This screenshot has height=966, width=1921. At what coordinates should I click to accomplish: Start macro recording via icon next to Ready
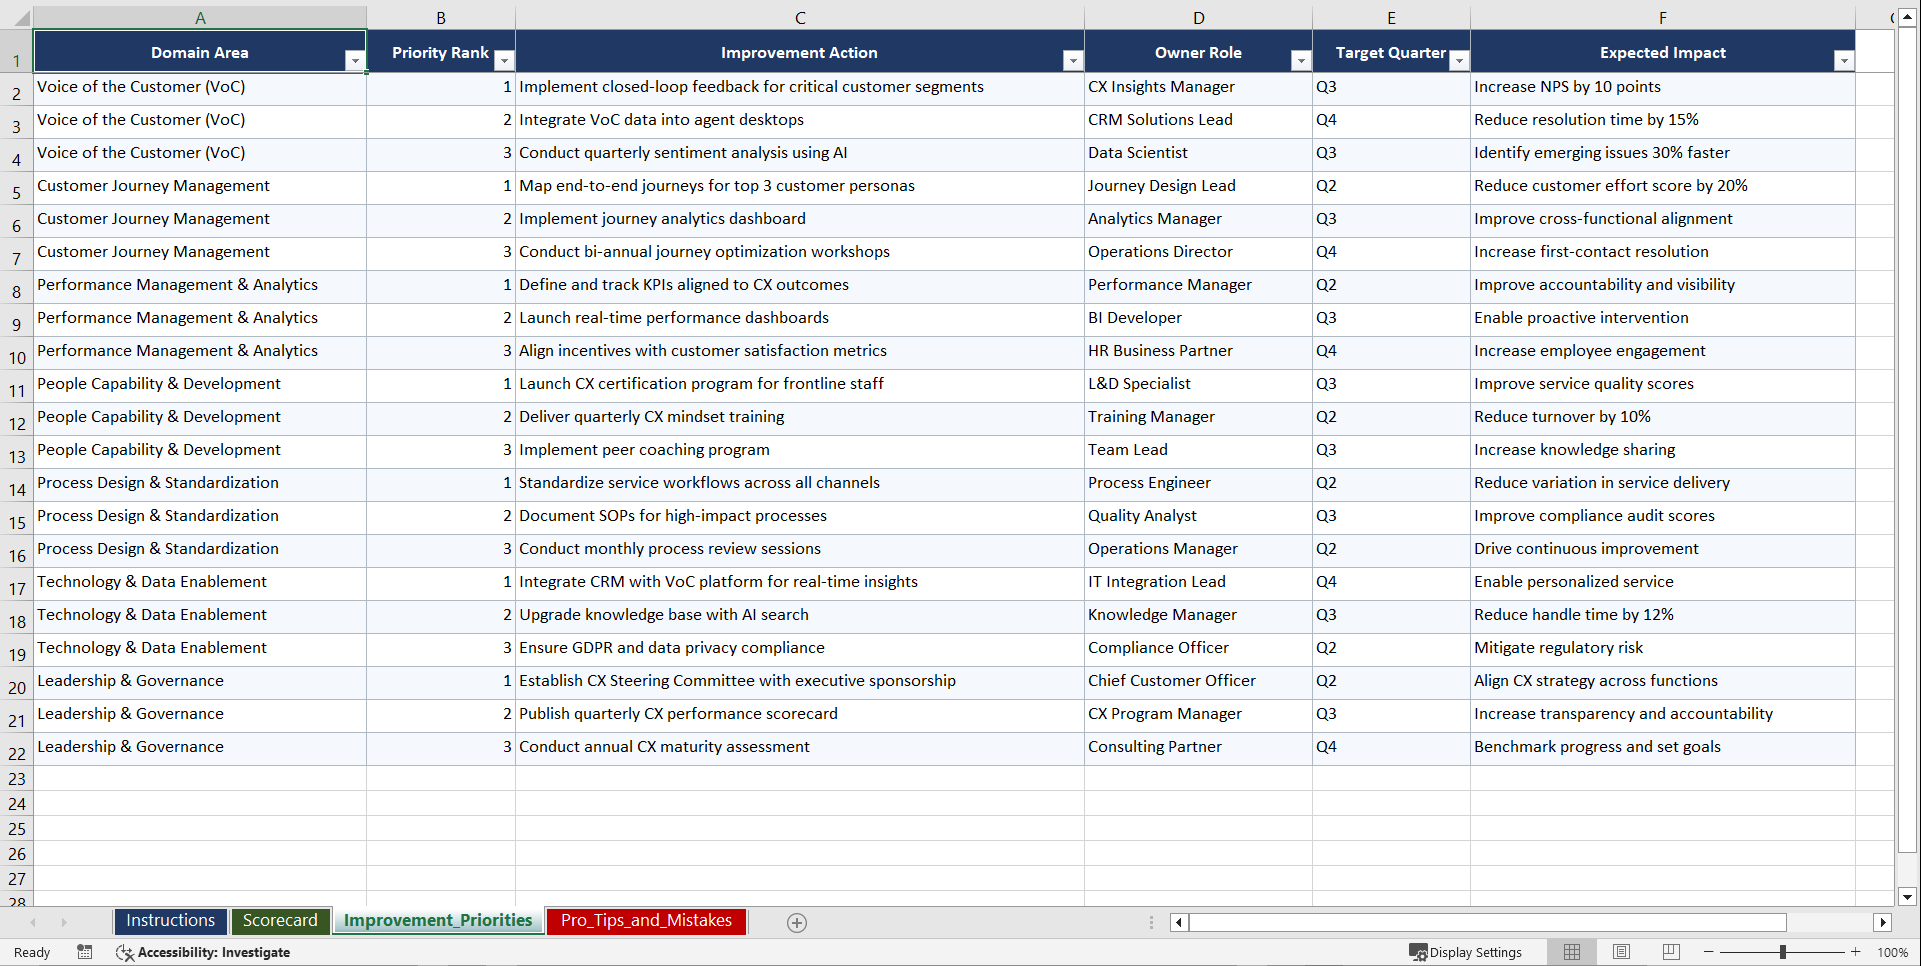[85, 952]
